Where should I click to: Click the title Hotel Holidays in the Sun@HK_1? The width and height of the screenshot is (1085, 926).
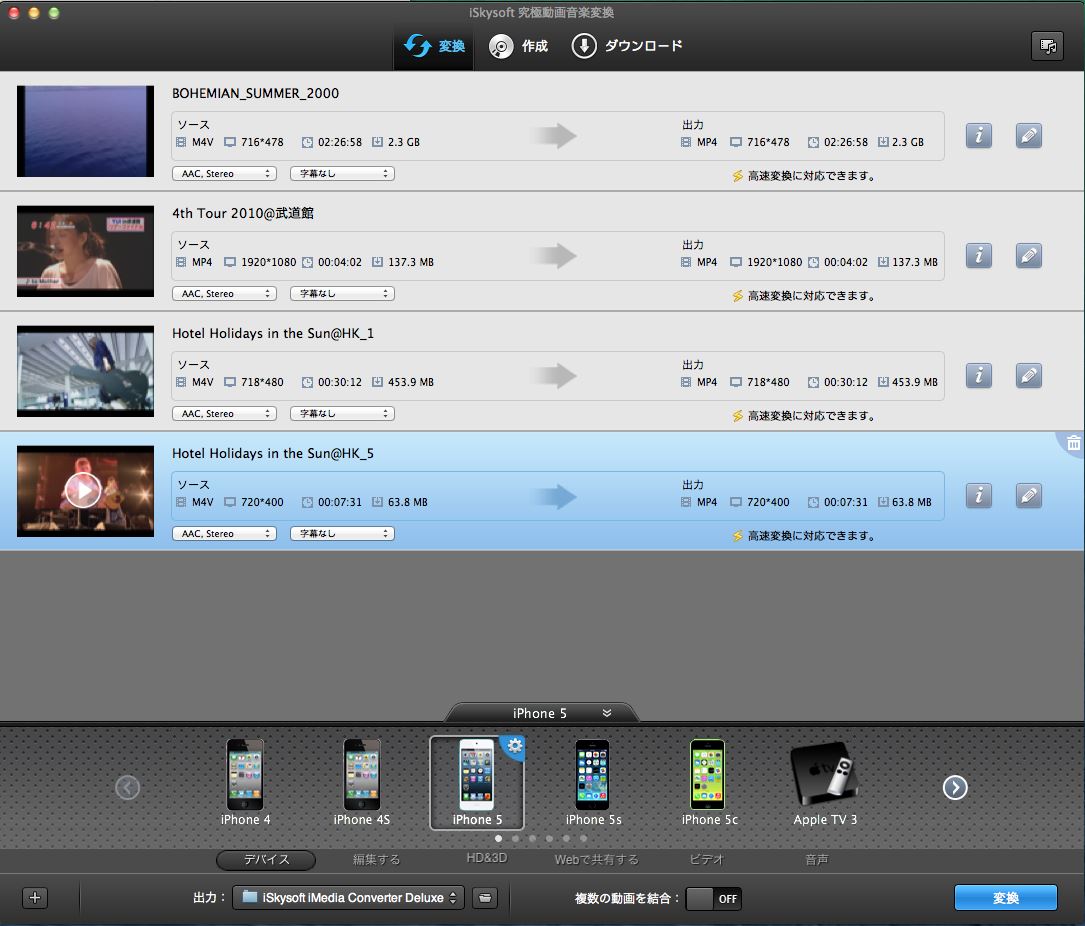click(273, 333)
